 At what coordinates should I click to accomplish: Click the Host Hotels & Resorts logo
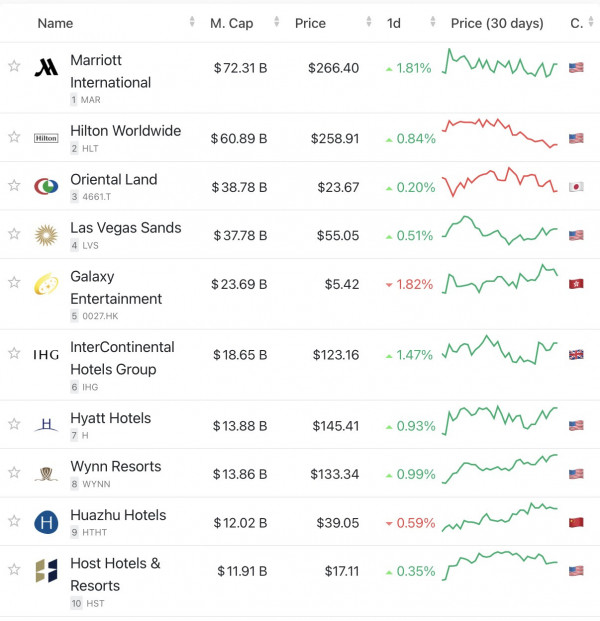coord(46,571)
